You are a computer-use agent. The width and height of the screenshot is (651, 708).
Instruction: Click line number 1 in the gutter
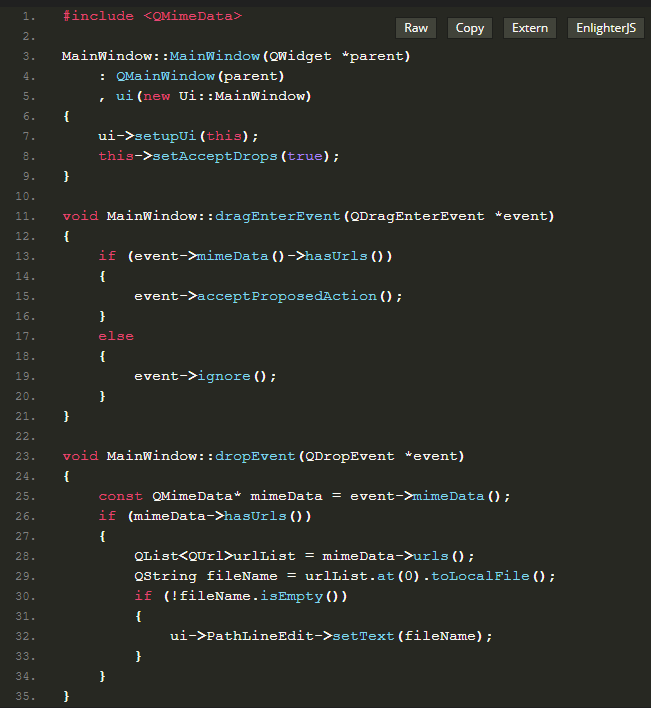tap(27, 16)
